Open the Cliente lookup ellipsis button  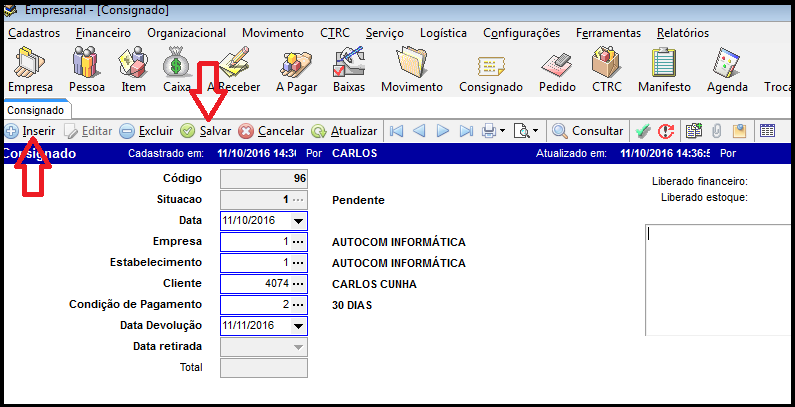[x=297, y=284]
